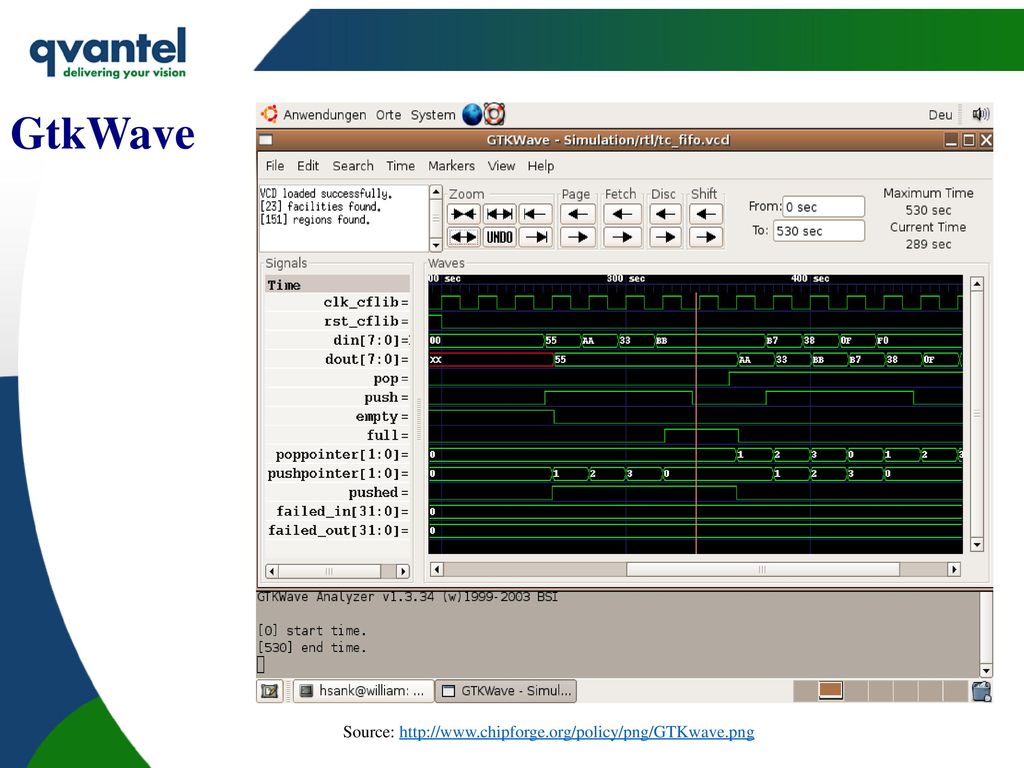Click the Waves horizontal scrollbar left arrow
Screen dimensions: 1024x768
437,569
